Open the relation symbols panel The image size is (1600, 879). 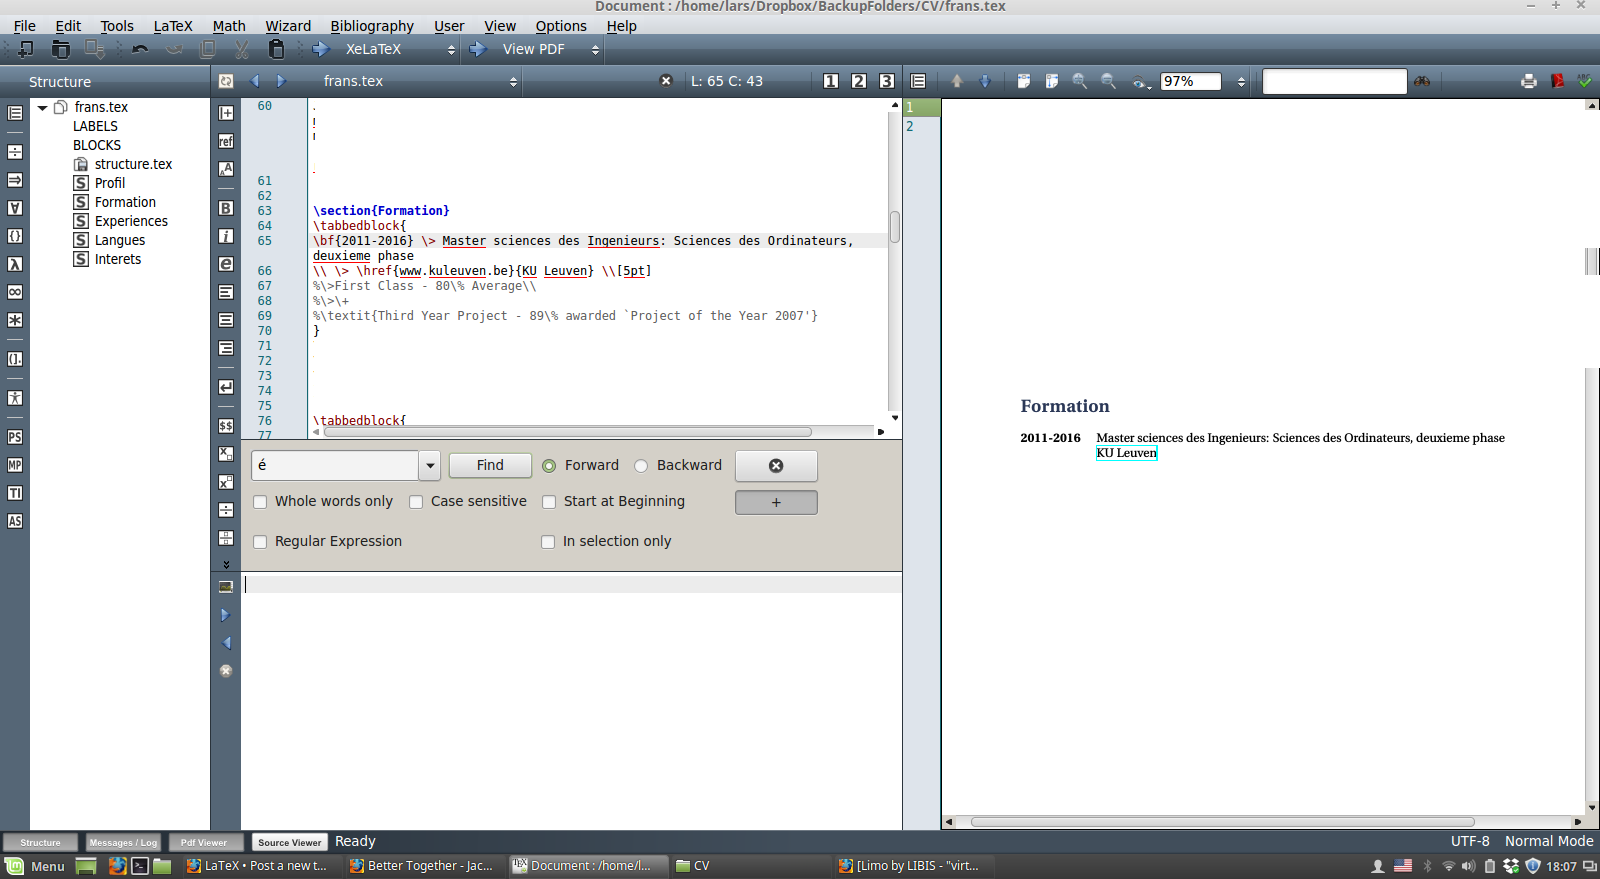pos(15,152)
